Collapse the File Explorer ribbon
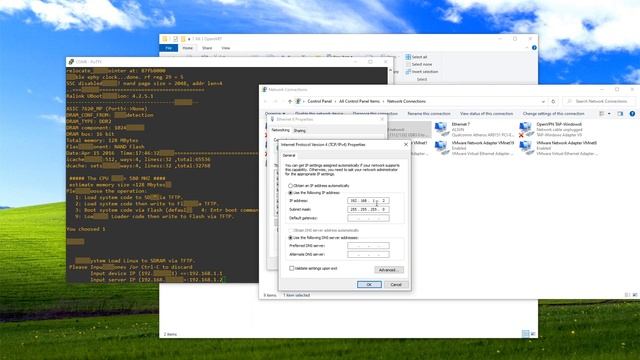The image size is (640, 360). click(527, 48)
